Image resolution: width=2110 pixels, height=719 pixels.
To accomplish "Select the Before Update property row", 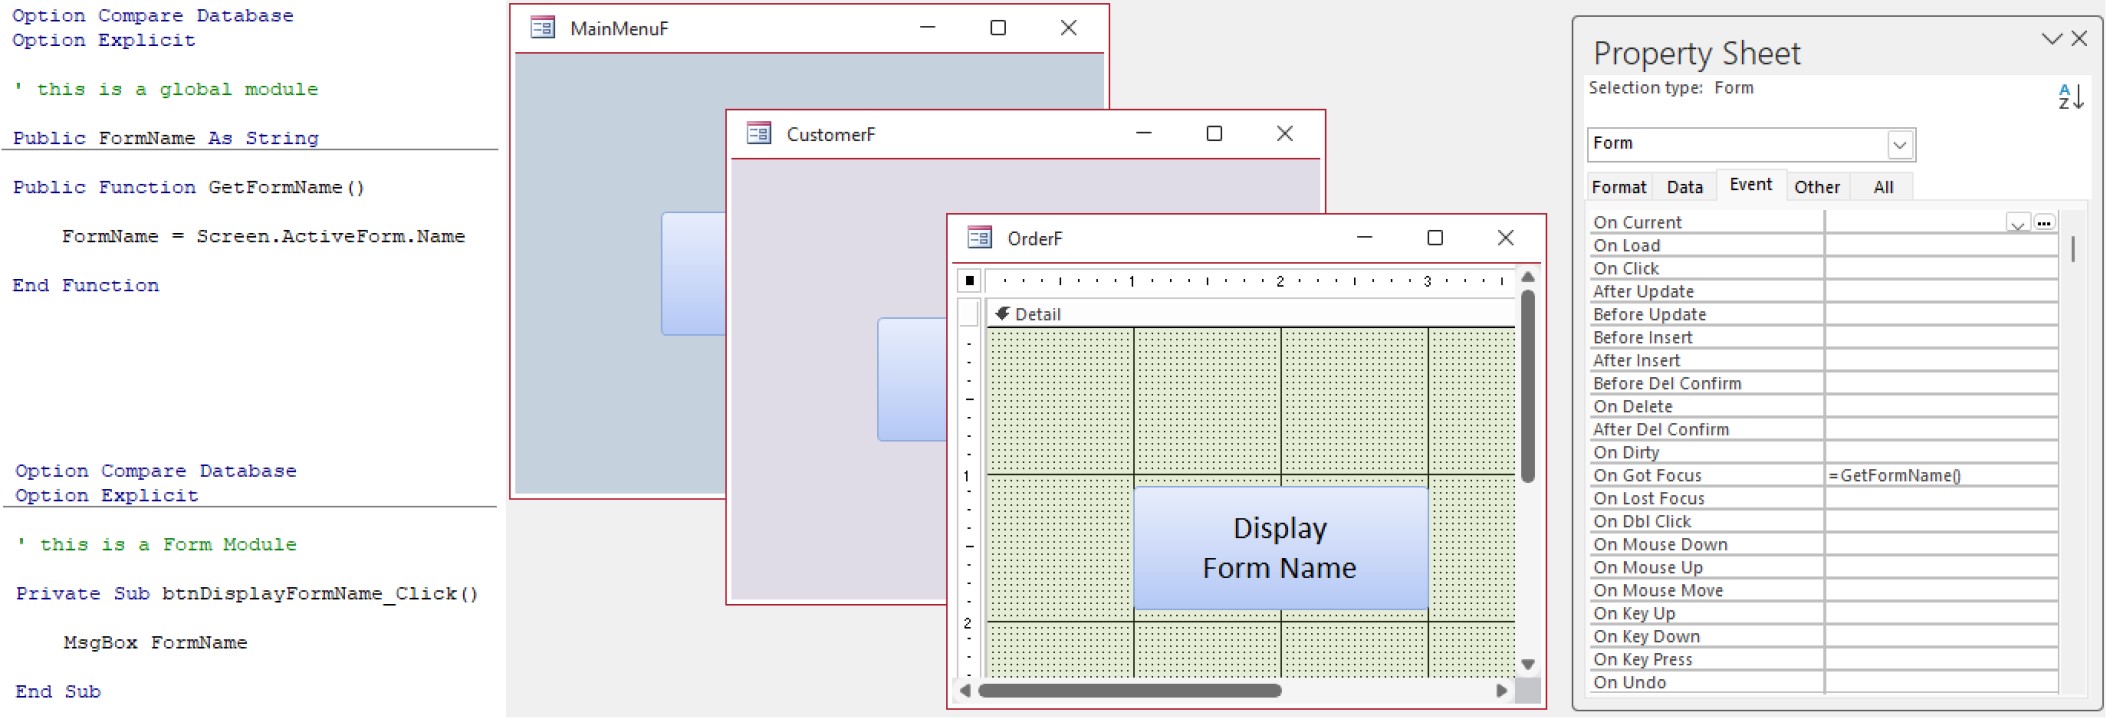I will tap(1823, 314).
